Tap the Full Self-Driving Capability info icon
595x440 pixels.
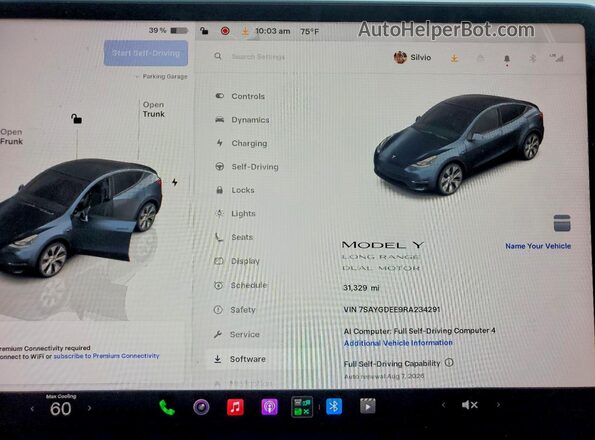[x=449, y=363]
